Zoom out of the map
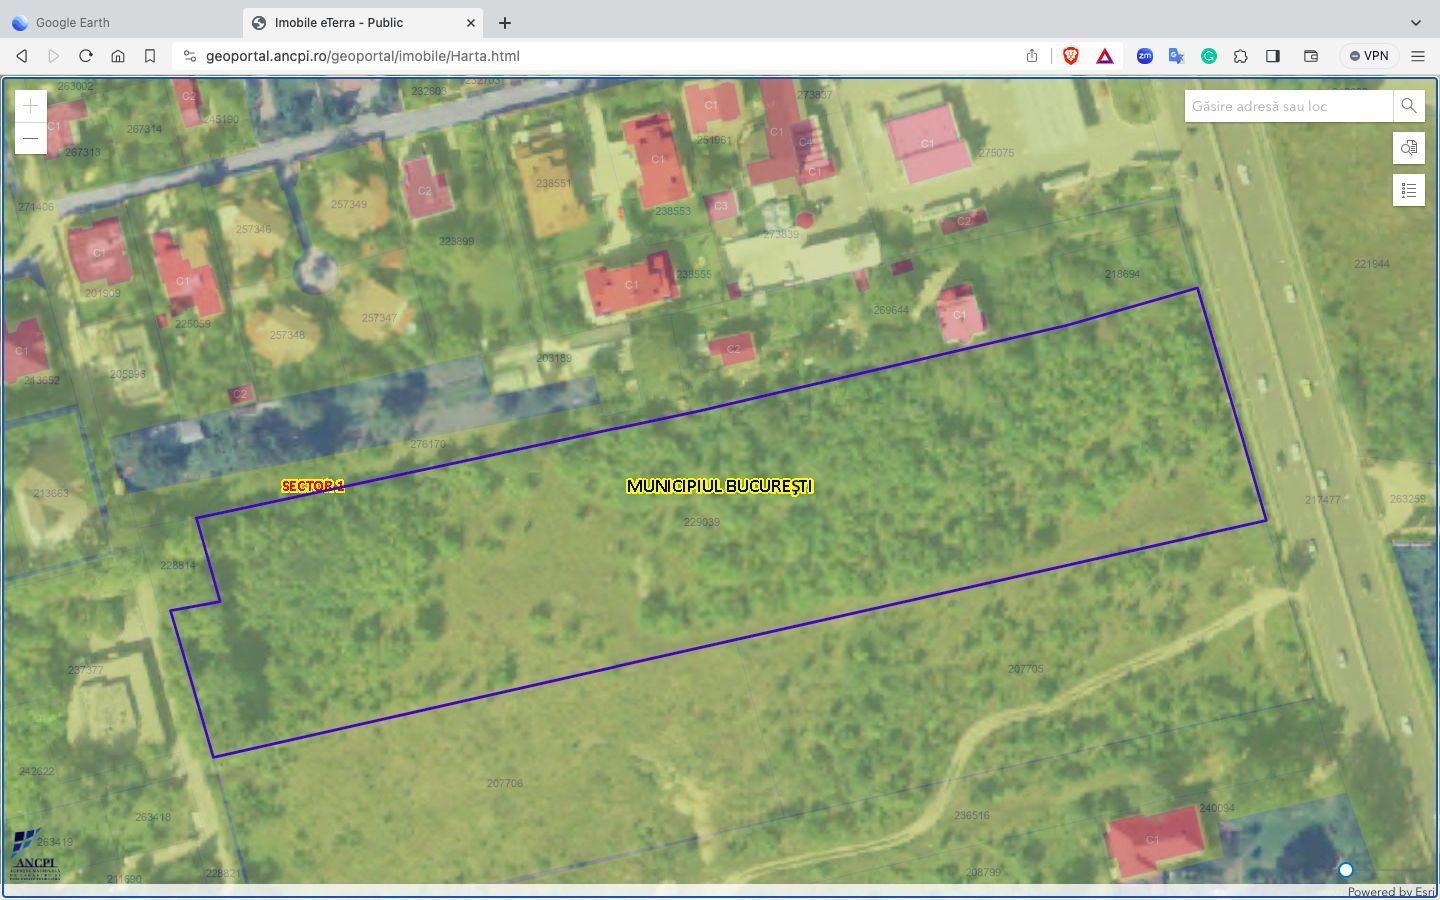The height and width of the screenshot is (900, 1440). [31, 138]
